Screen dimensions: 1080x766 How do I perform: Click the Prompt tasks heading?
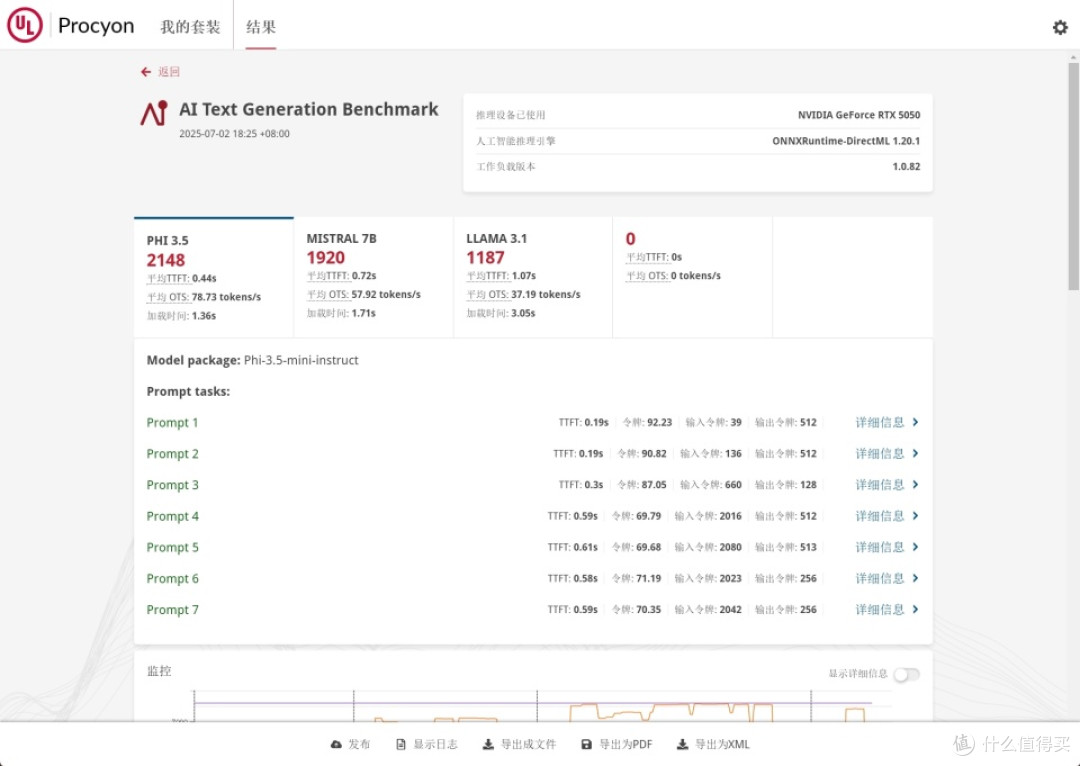pyautogui.click(x=188, y=391)
